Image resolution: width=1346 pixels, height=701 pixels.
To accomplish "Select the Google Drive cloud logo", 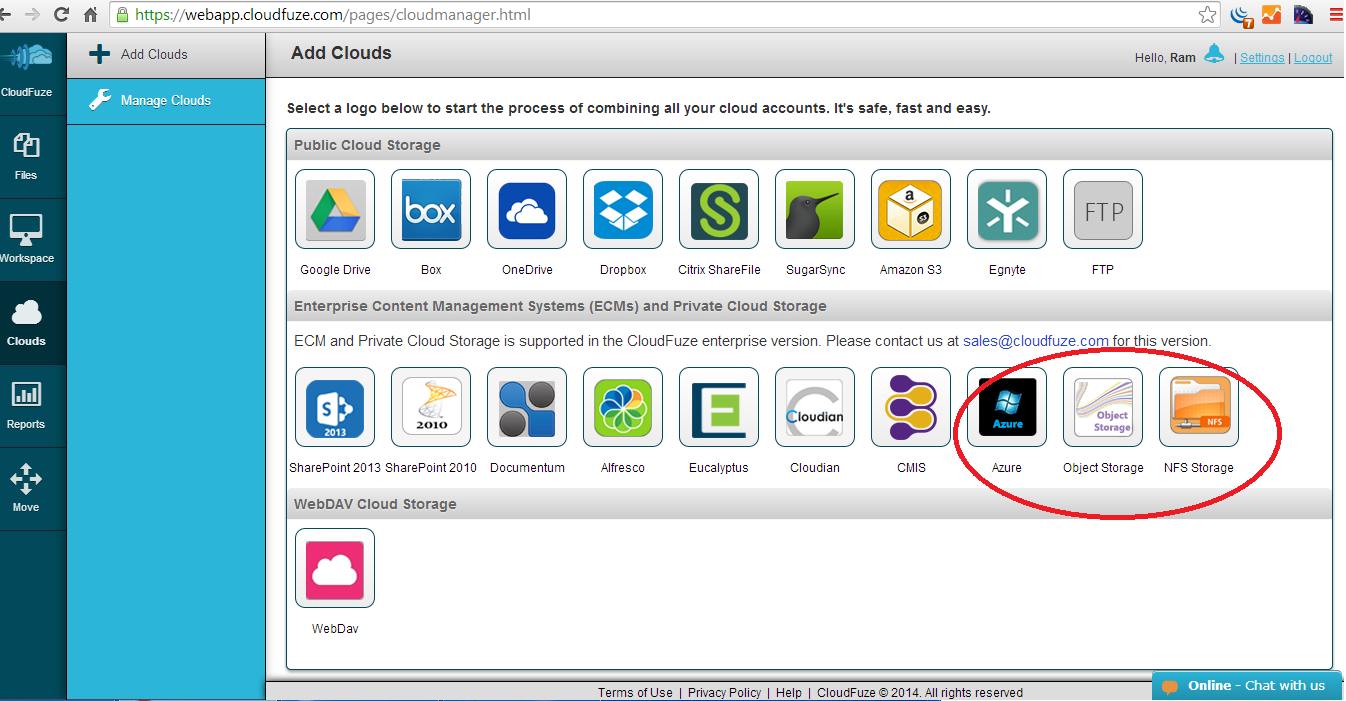I will [x=335, y=209].
